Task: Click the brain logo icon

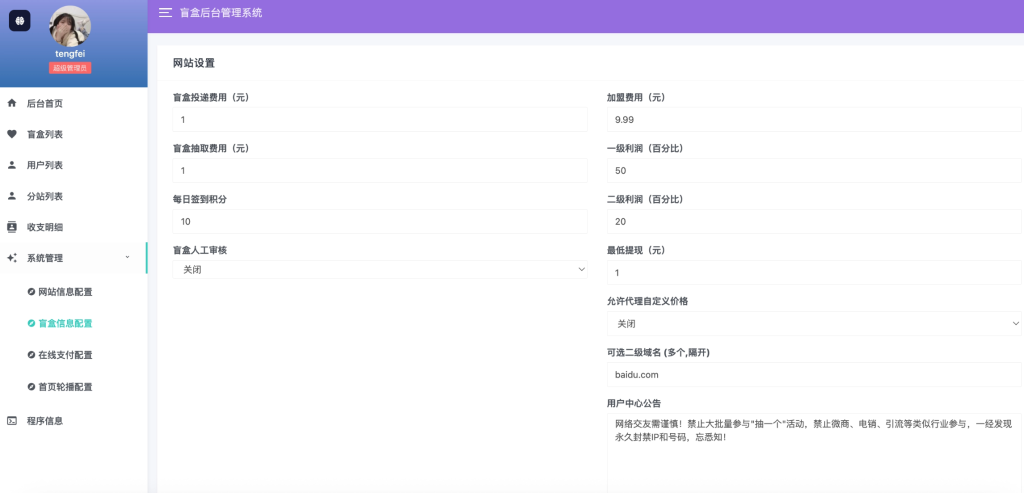Action: [20, 20]
